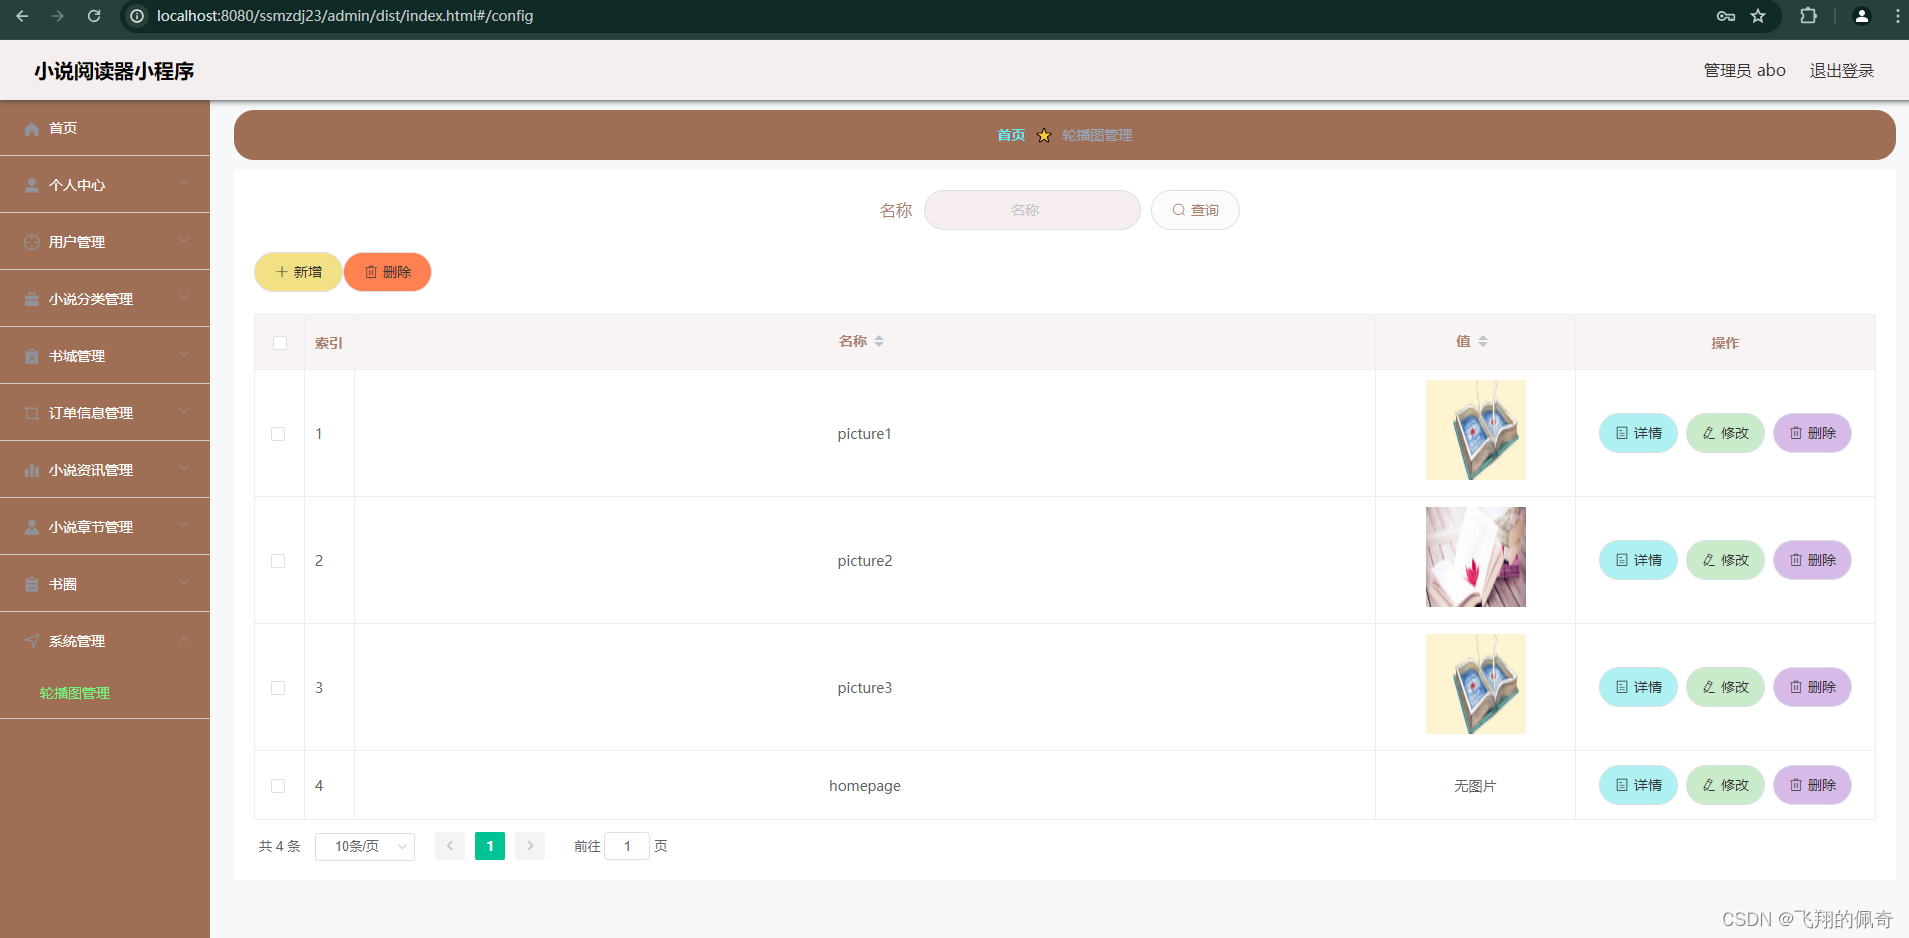Viewport: 1909px width, 938px height.
Task: Click the browser forward arrow
Action: click(58, 16)
